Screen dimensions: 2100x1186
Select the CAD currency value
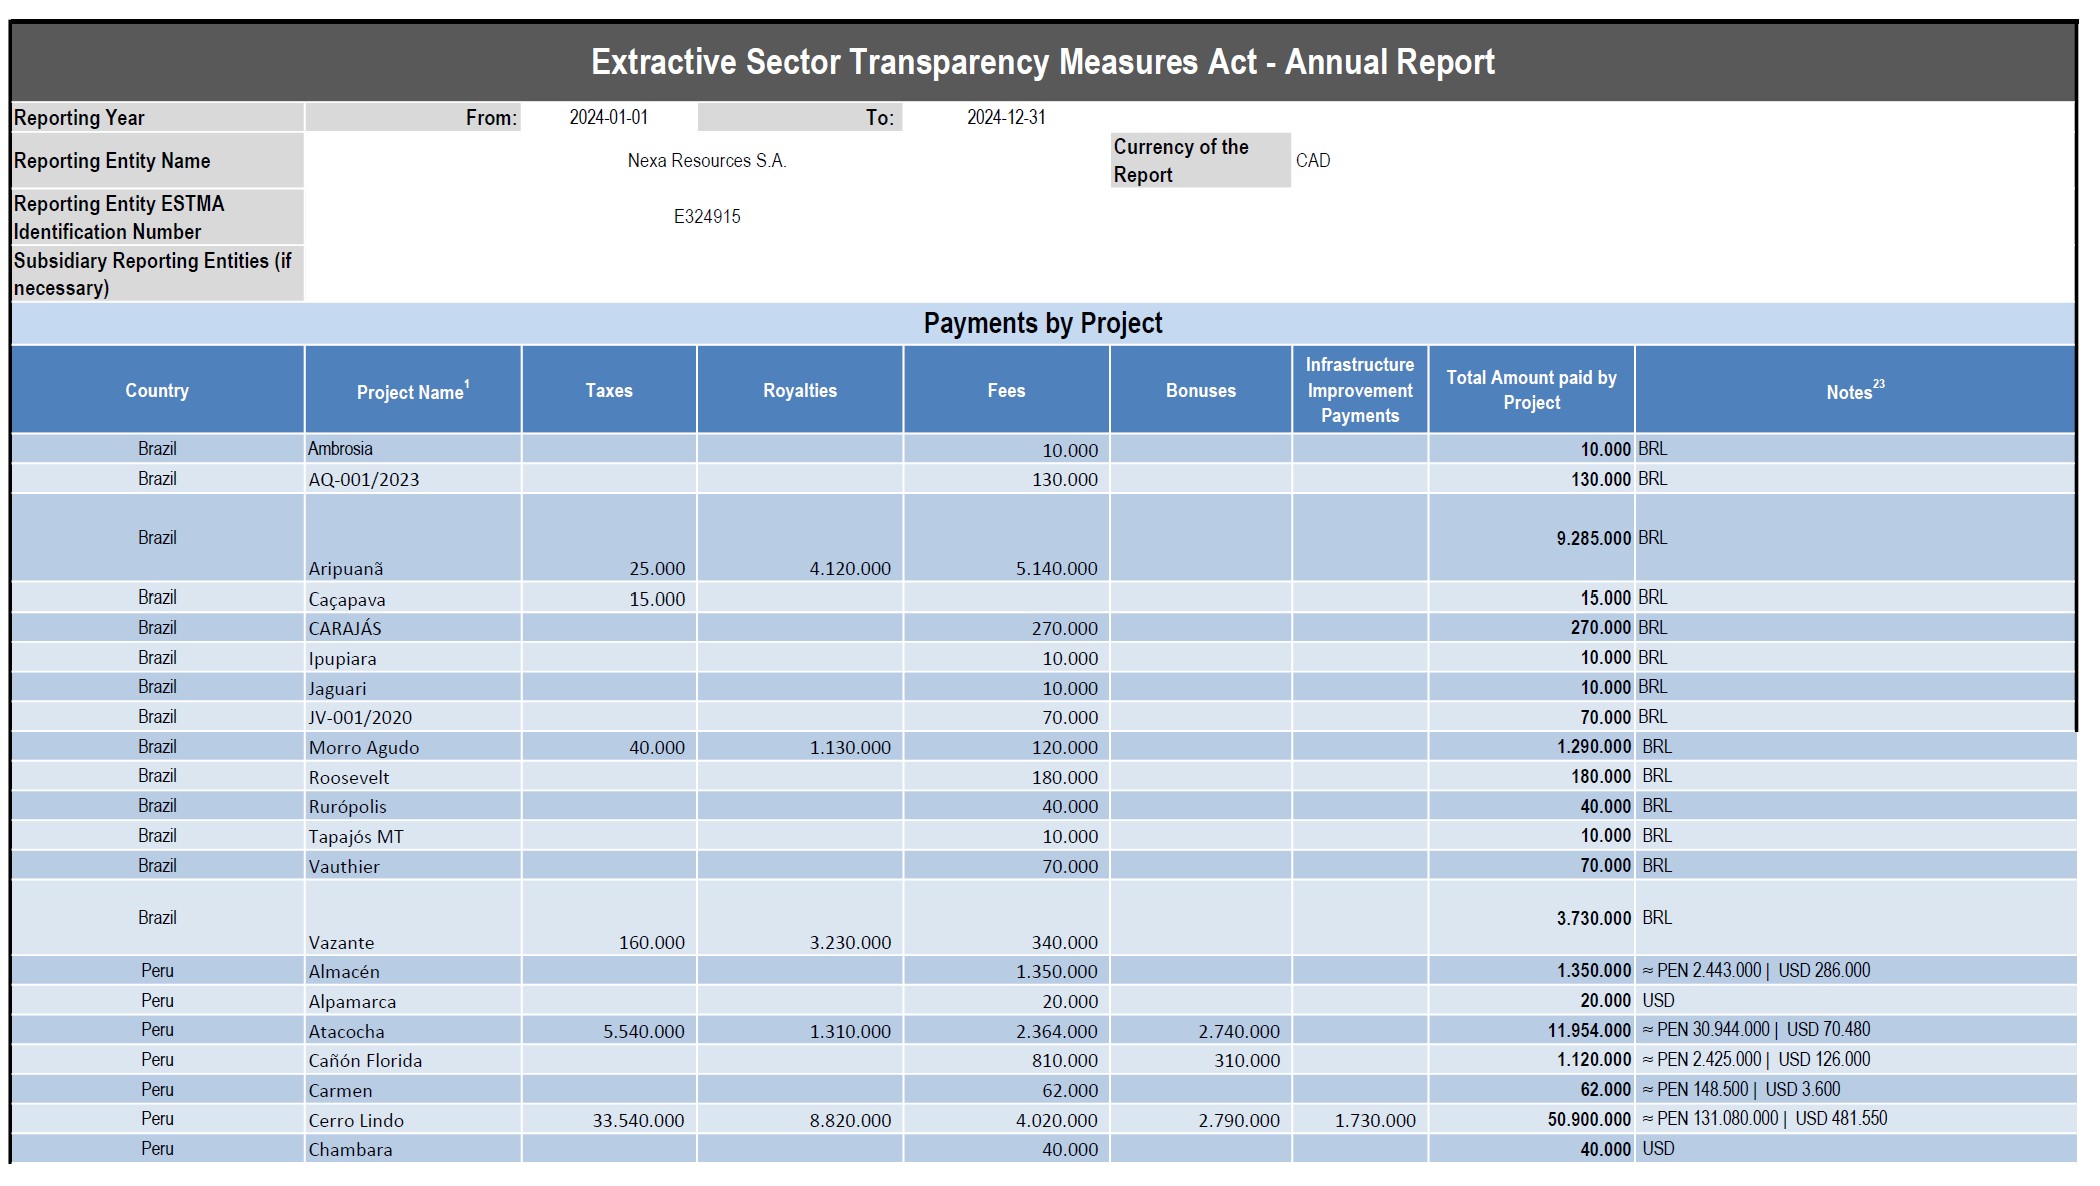[x=1312, y=160]
